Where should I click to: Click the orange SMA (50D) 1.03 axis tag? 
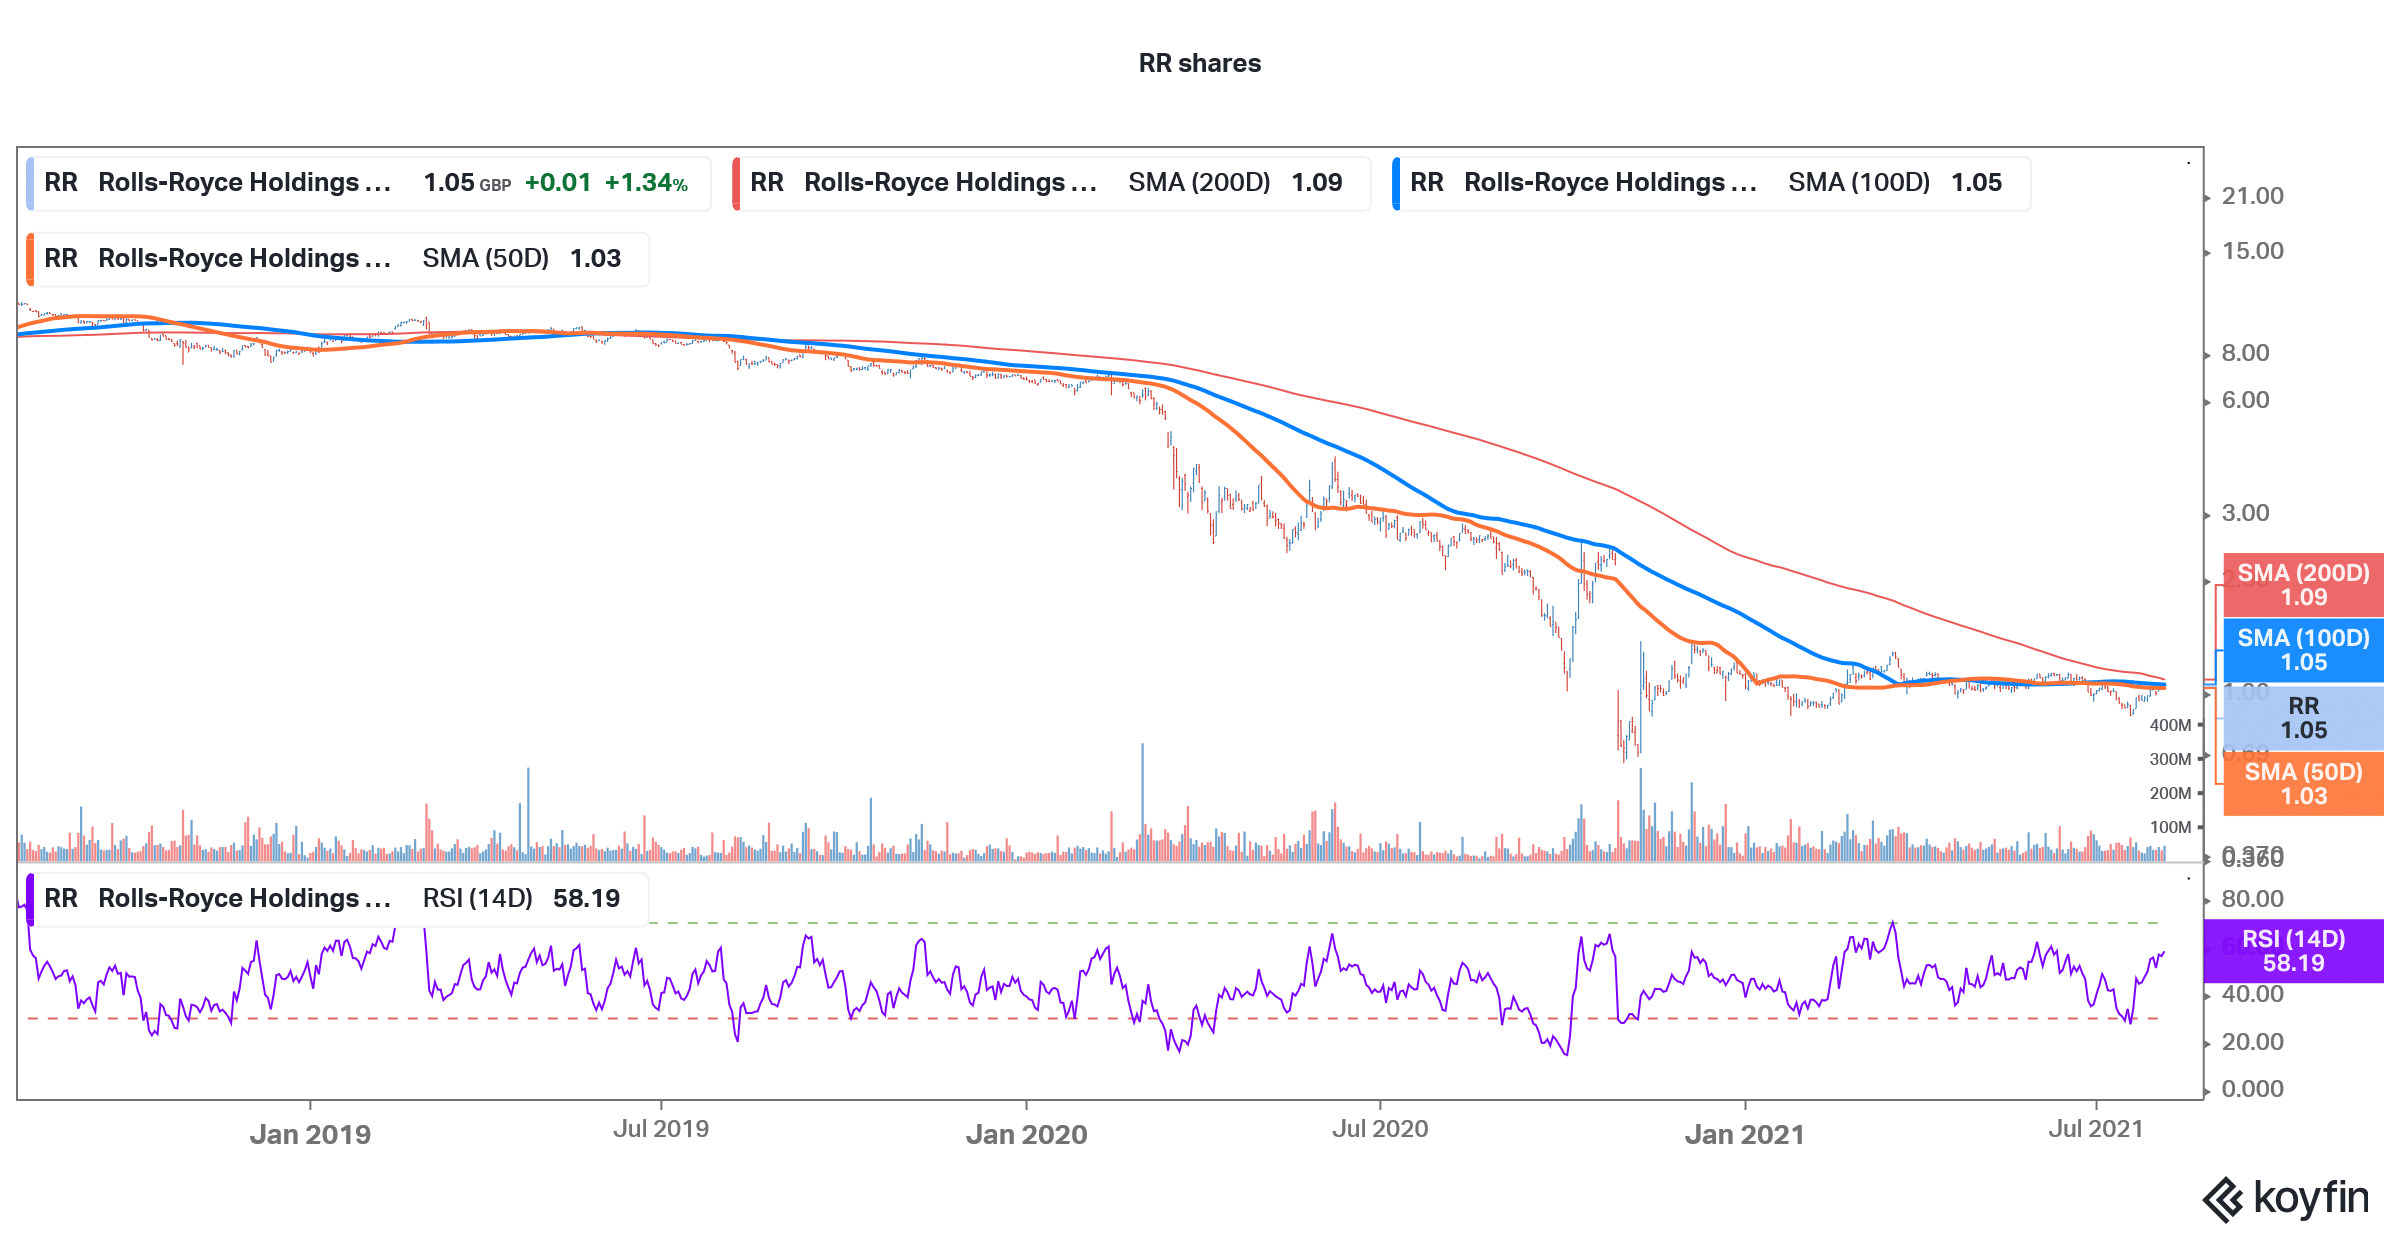2303,784
